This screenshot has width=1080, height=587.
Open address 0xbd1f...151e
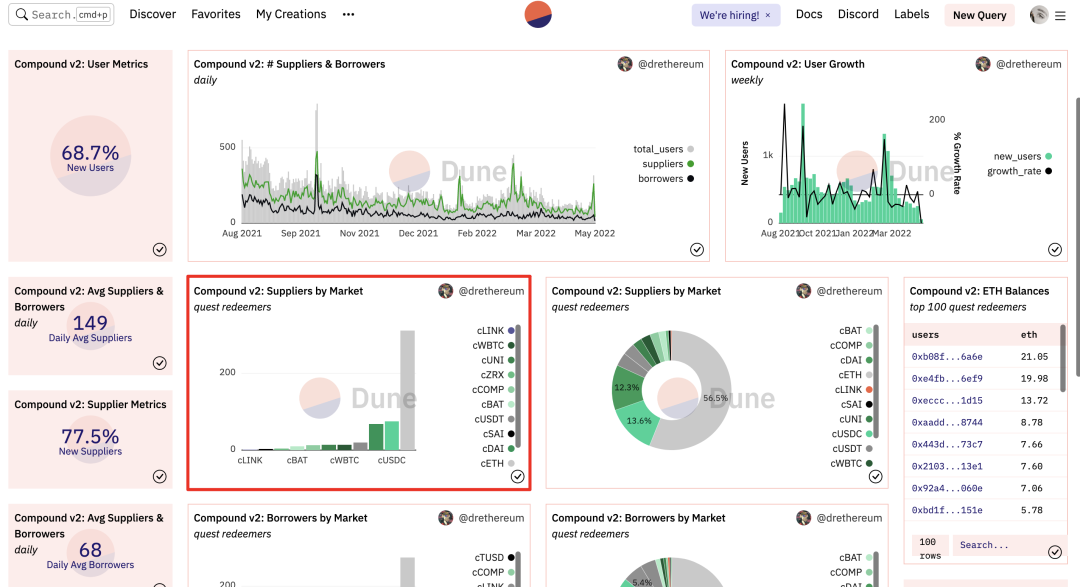tap(947, 511)
